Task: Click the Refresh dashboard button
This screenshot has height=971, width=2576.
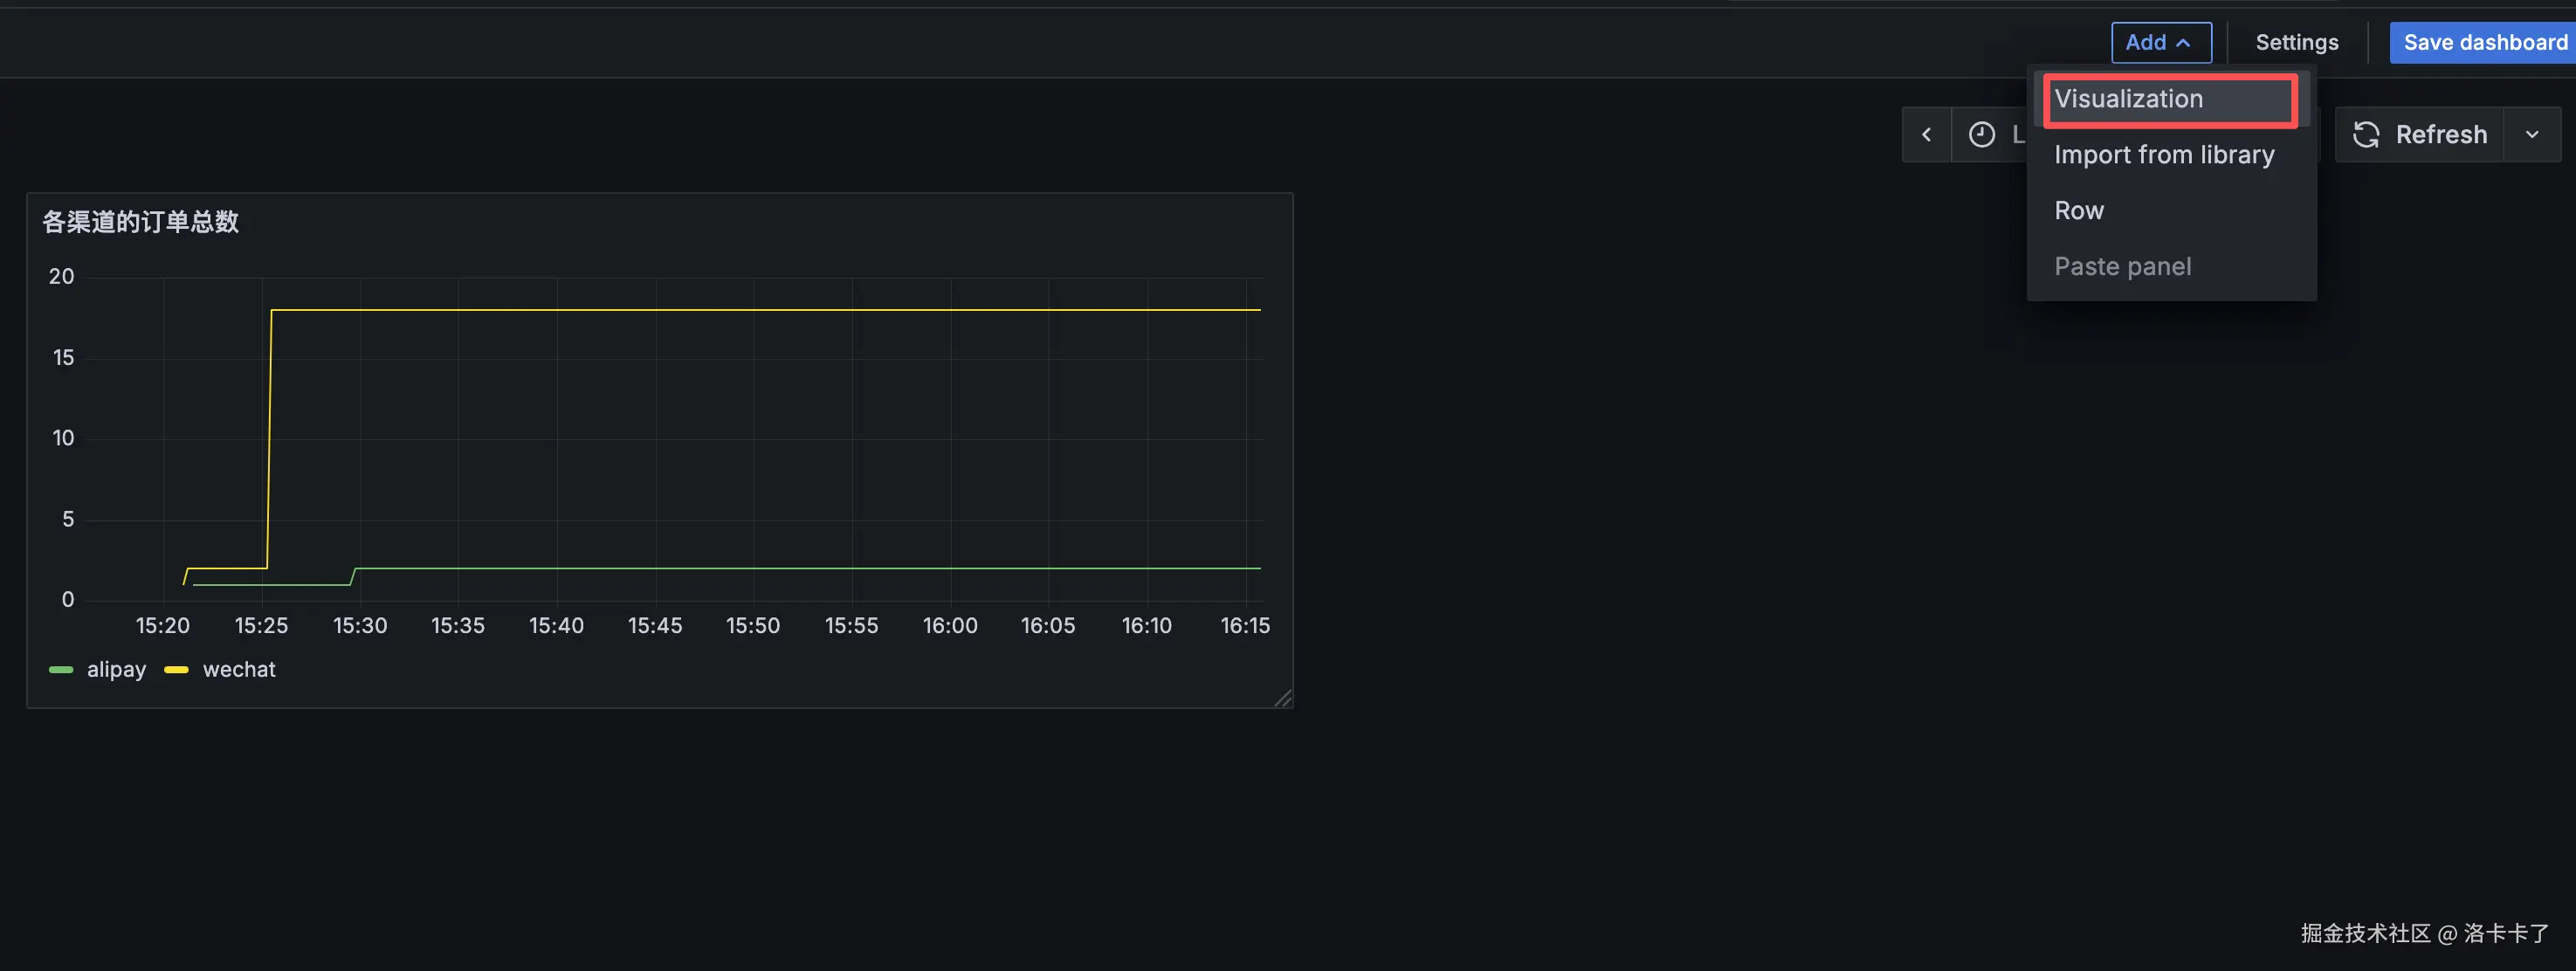Action: tap(2420, 134)
